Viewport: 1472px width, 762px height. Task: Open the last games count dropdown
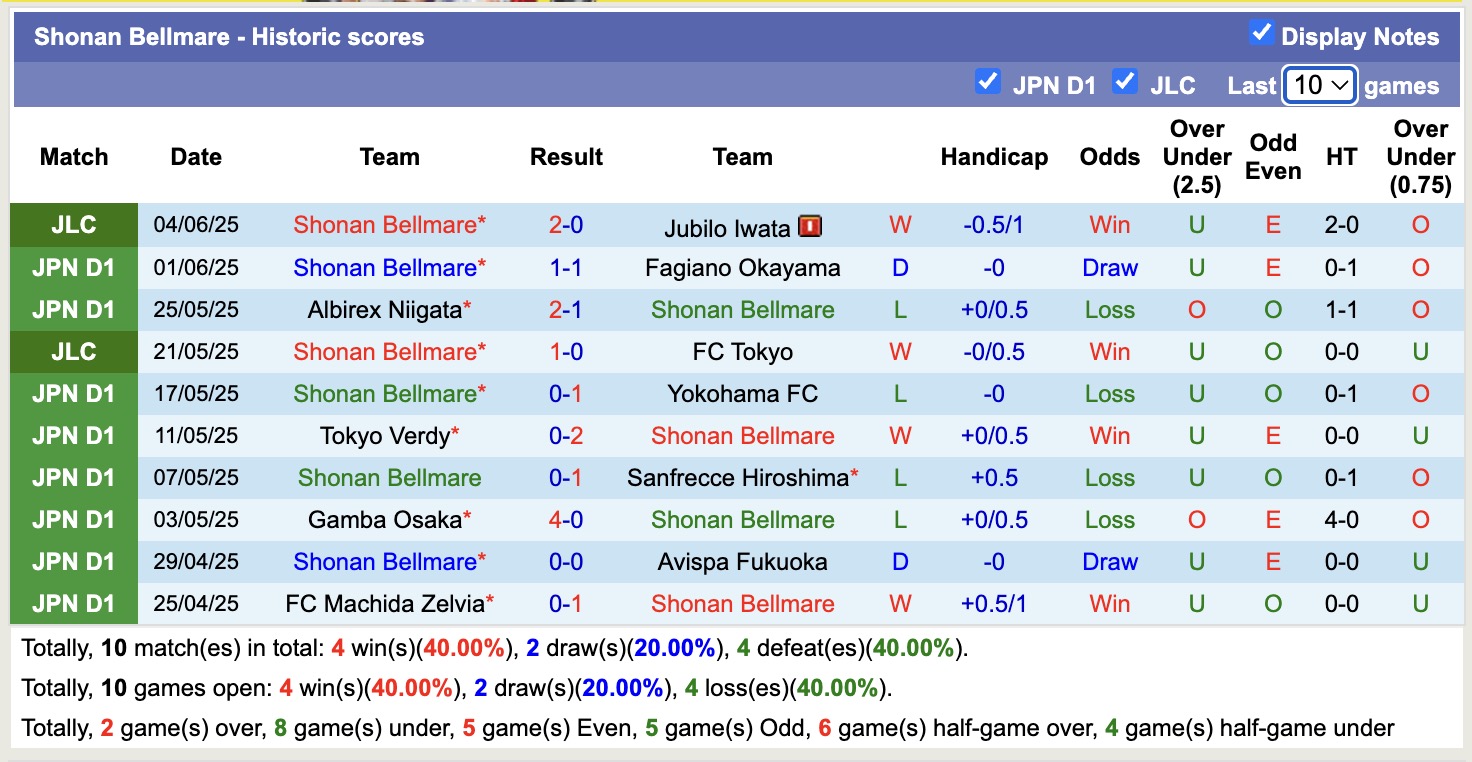[x=1319, y=86]
